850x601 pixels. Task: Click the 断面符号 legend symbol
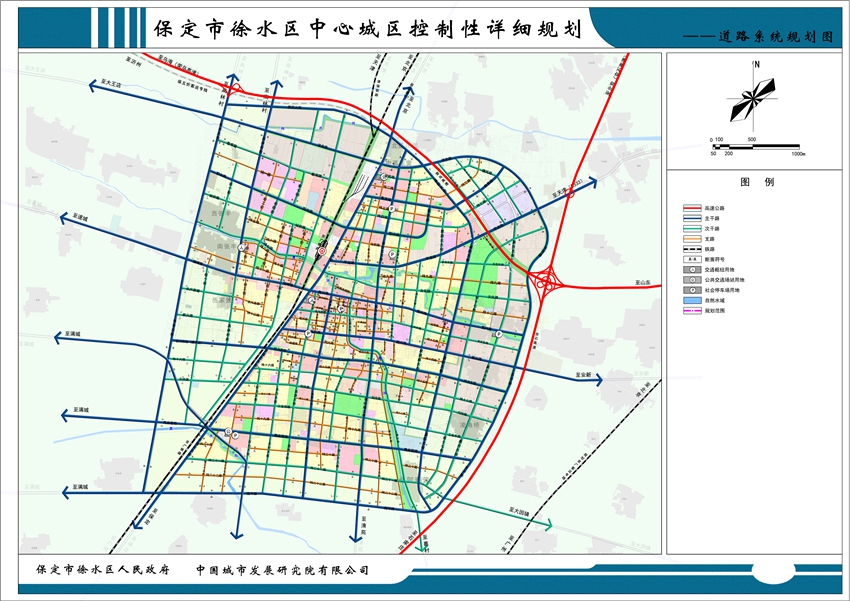click(x=693, y=260)
